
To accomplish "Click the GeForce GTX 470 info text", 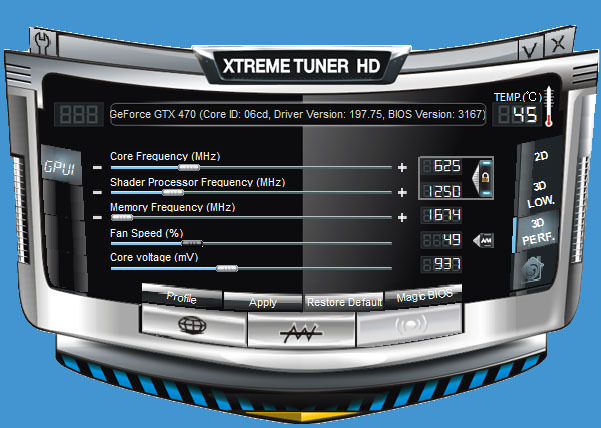I will (x=298, y=114).
